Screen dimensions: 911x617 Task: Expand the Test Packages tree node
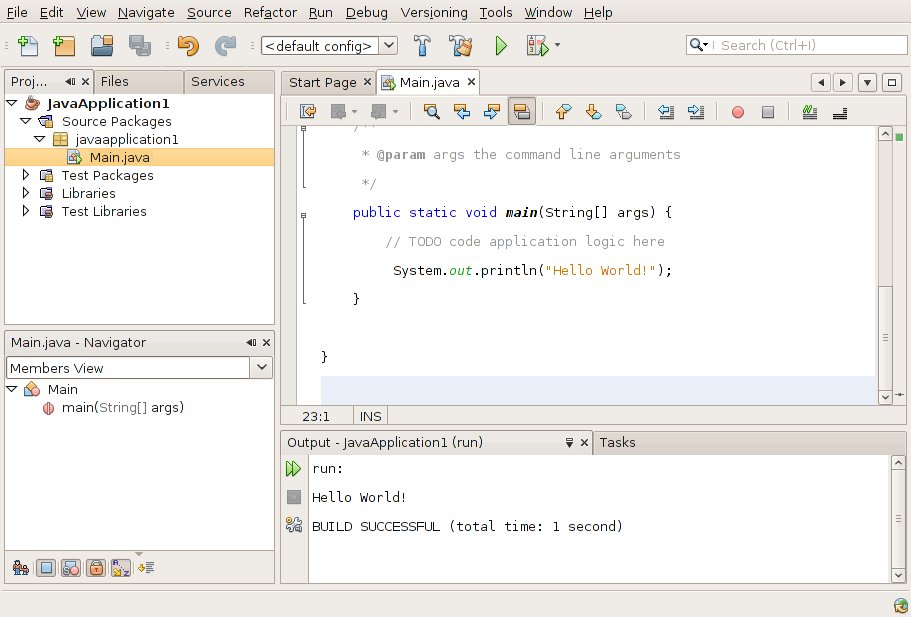26,175
